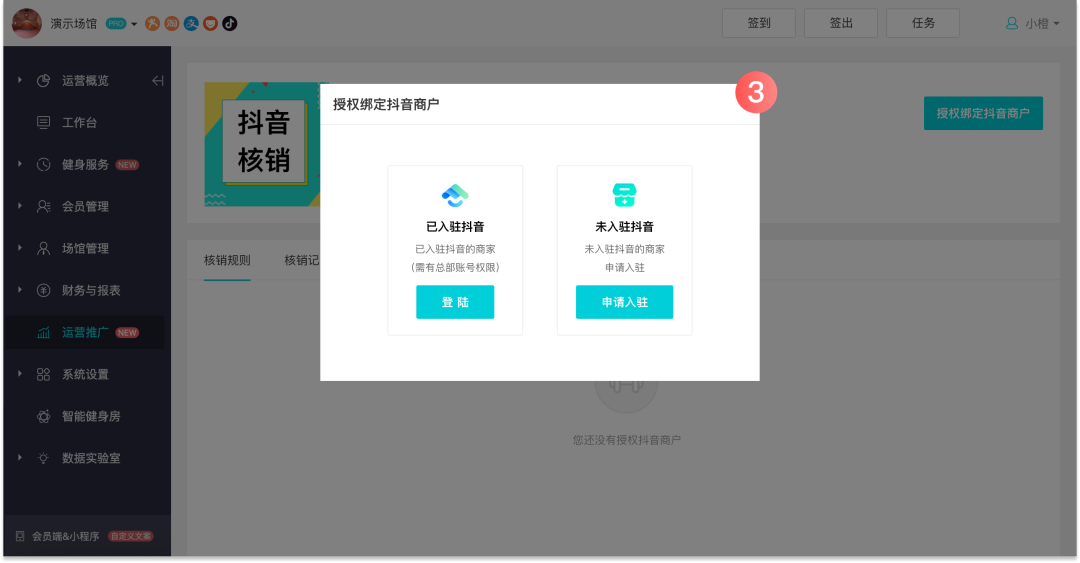Click the 工作台 monitor icon
This screenshot has height=563, width=1080.
(x=43, y=123)
